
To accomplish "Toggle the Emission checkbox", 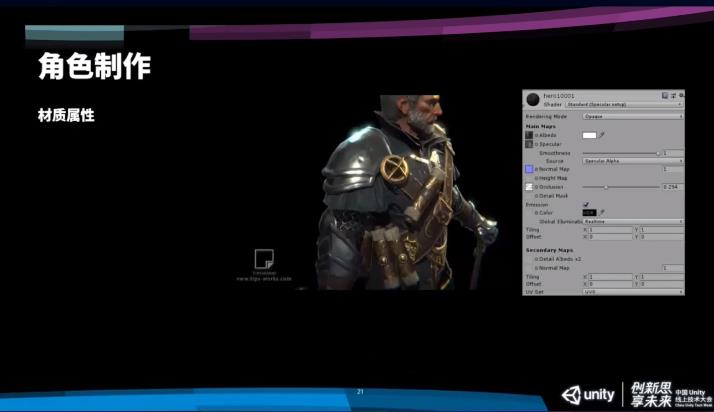I will coord(587,204).
